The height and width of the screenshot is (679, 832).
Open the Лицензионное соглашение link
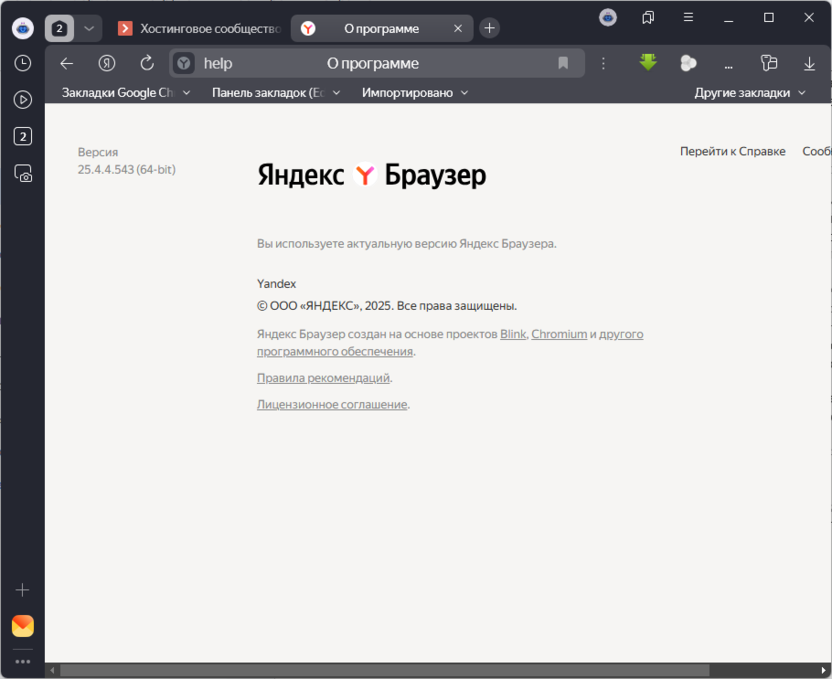pos(332,404)
